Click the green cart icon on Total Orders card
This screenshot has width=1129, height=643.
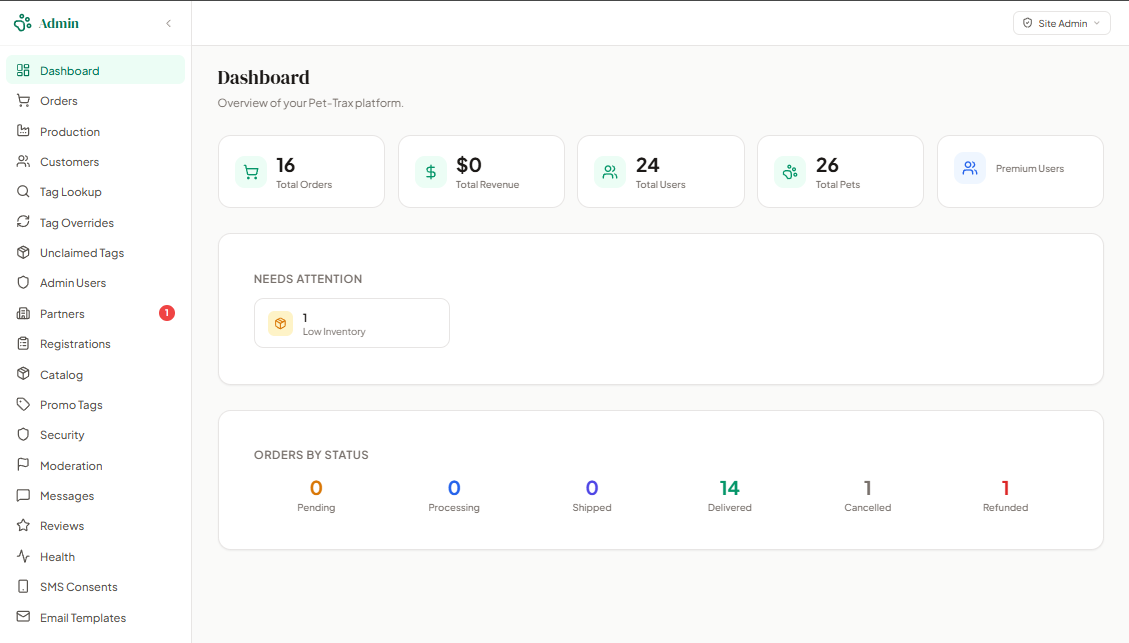point(251,172)
